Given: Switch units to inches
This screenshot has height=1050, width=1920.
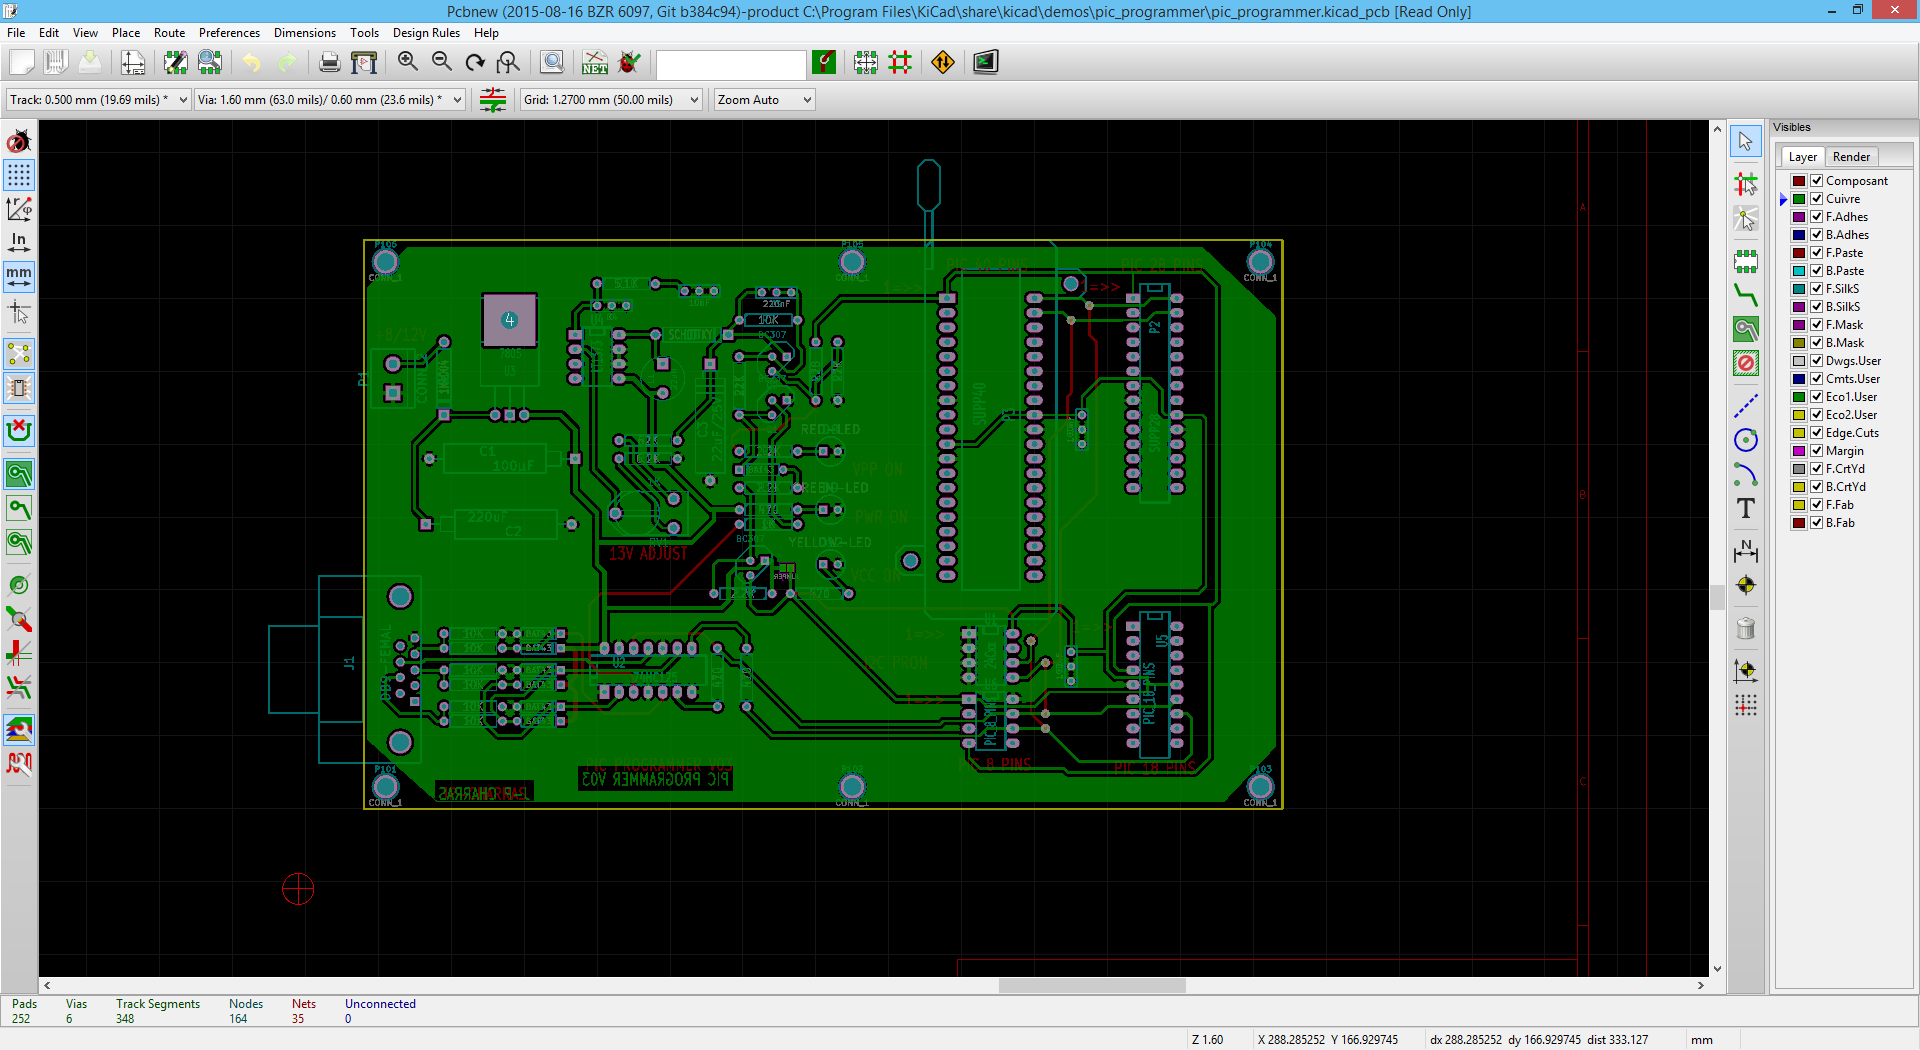Looking at the screenshot, I should [19, 241].
